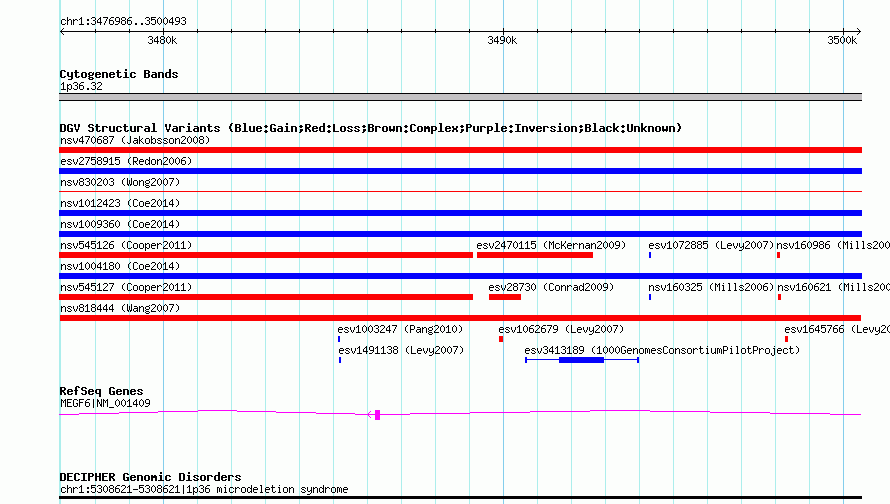Click the nsv545127 (Cooper2011) label
Viewport: 890px width, 504px height.
126,287
